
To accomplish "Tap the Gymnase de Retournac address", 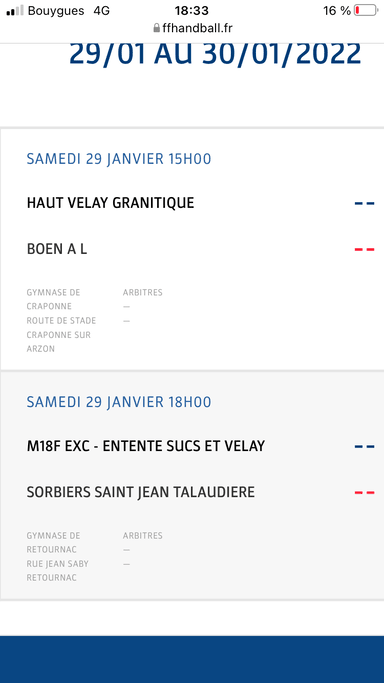I will point(57,557).
